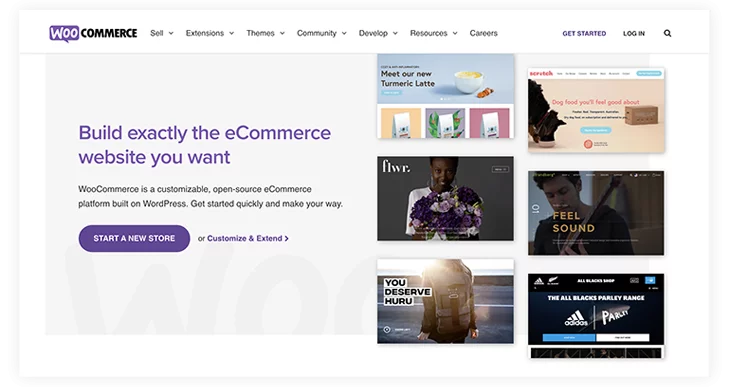Expand the Community dropdown chevron
730x387 pixels.
[344, 34]
